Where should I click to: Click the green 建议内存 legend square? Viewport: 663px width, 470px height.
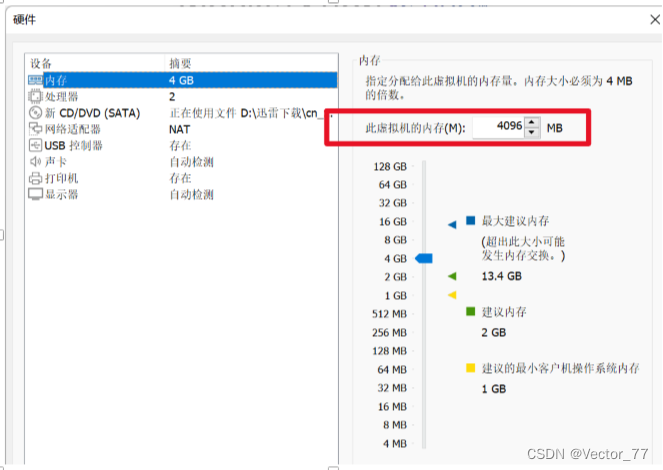pyautogui.click(x=470, y=312)
